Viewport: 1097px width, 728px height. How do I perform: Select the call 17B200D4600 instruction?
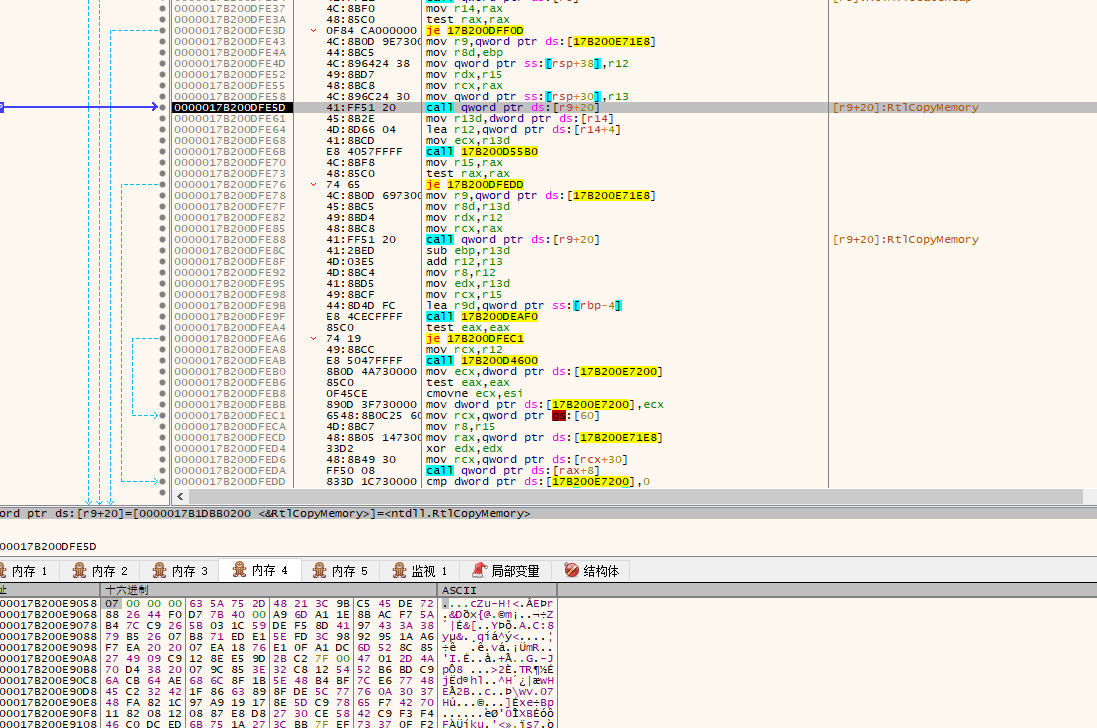click(x=481, y=361)
